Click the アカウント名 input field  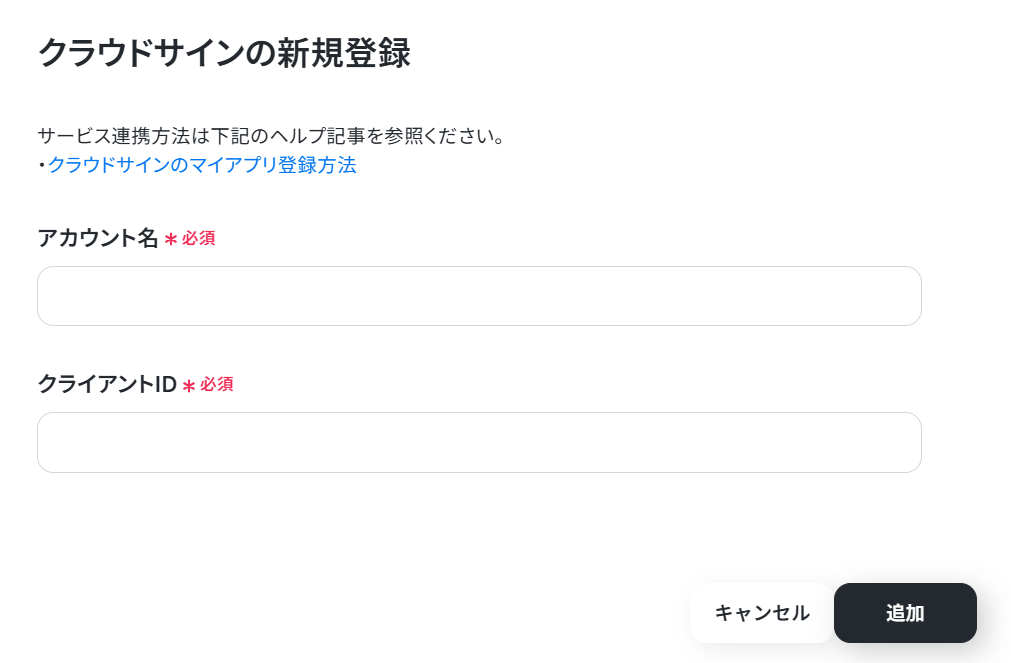point(479,296)
